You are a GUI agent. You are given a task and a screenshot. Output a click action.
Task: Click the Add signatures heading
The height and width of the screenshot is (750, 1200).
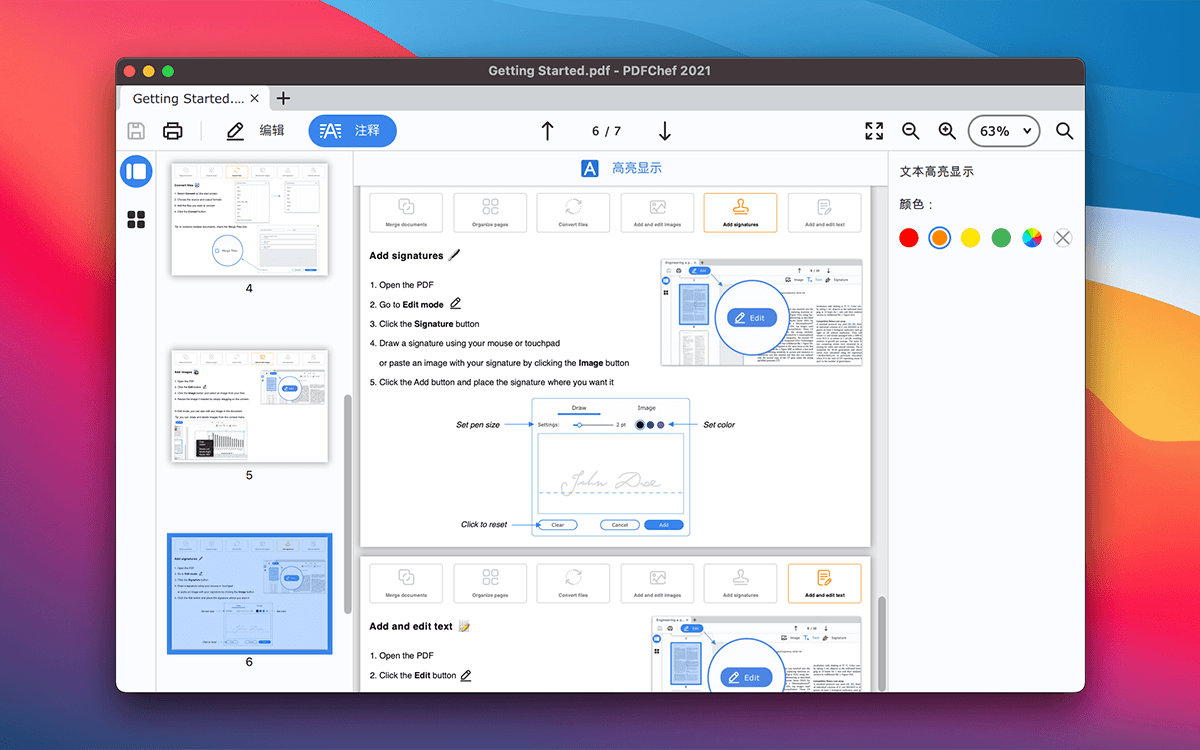tap(406, 256)
